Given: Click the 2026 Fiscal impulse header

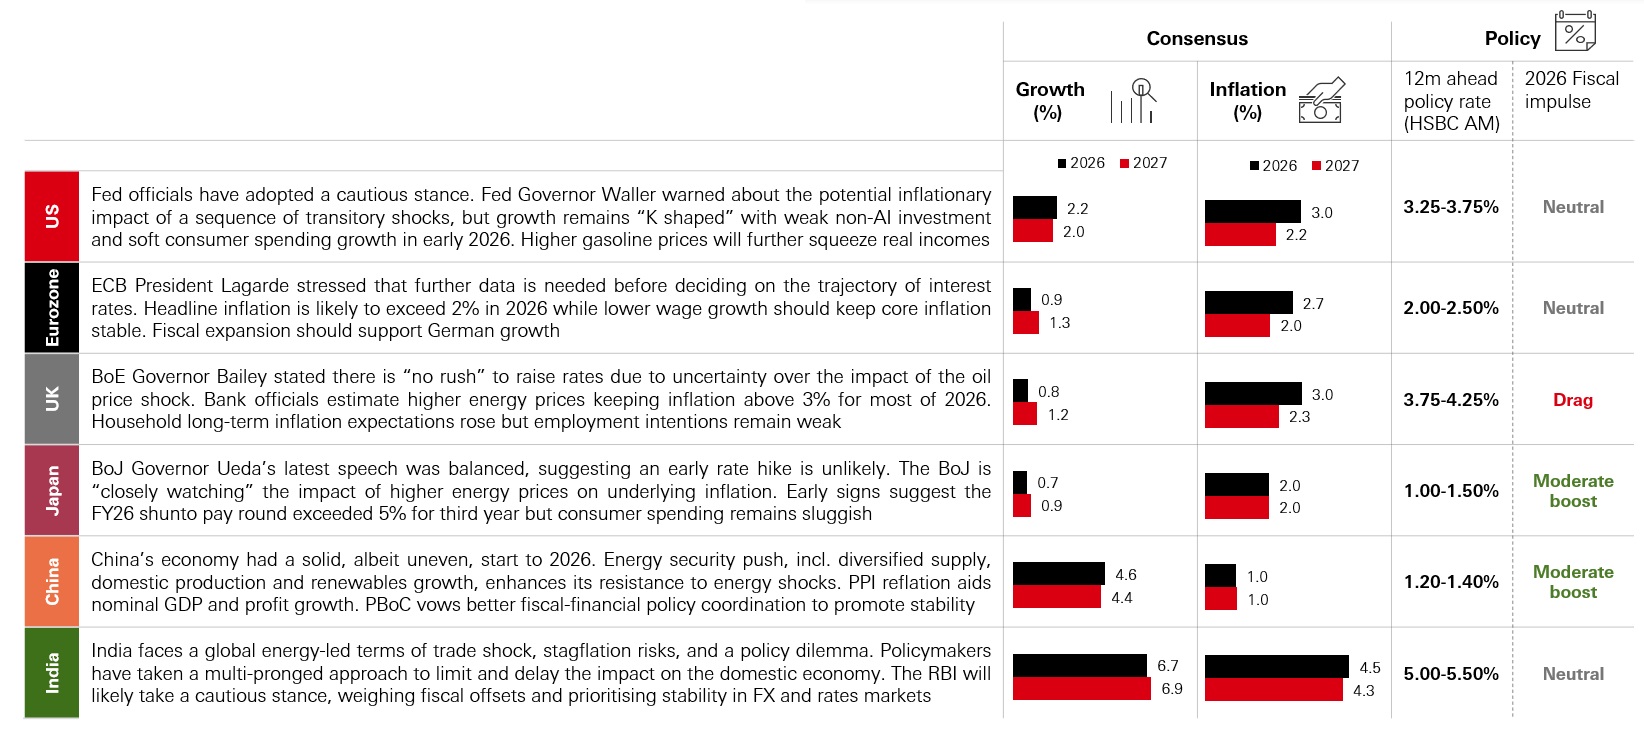Looking at the screenshot, I should tap(1571, 90).
